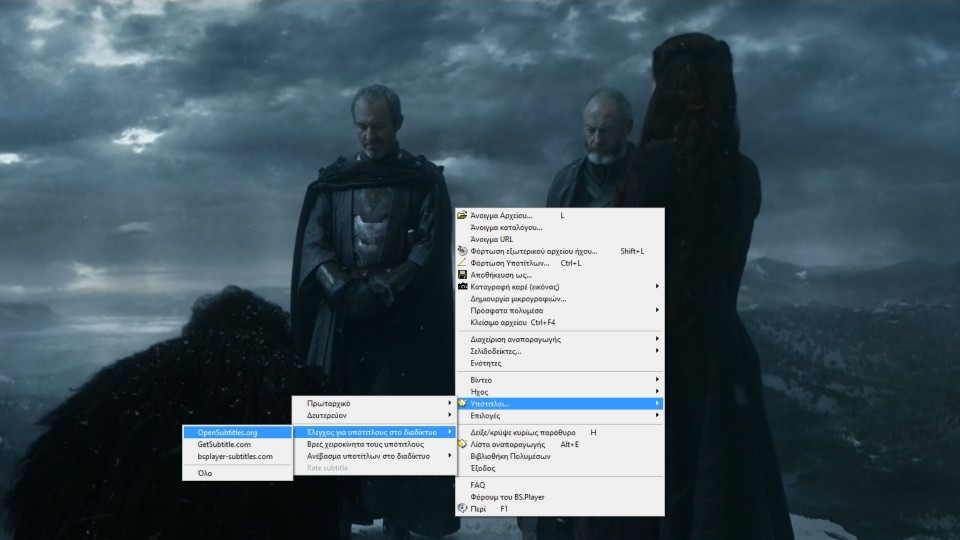This screenshot has width=960, height=540.
Task: Open the Επιλογές menu entry
Action: point(485,415)
